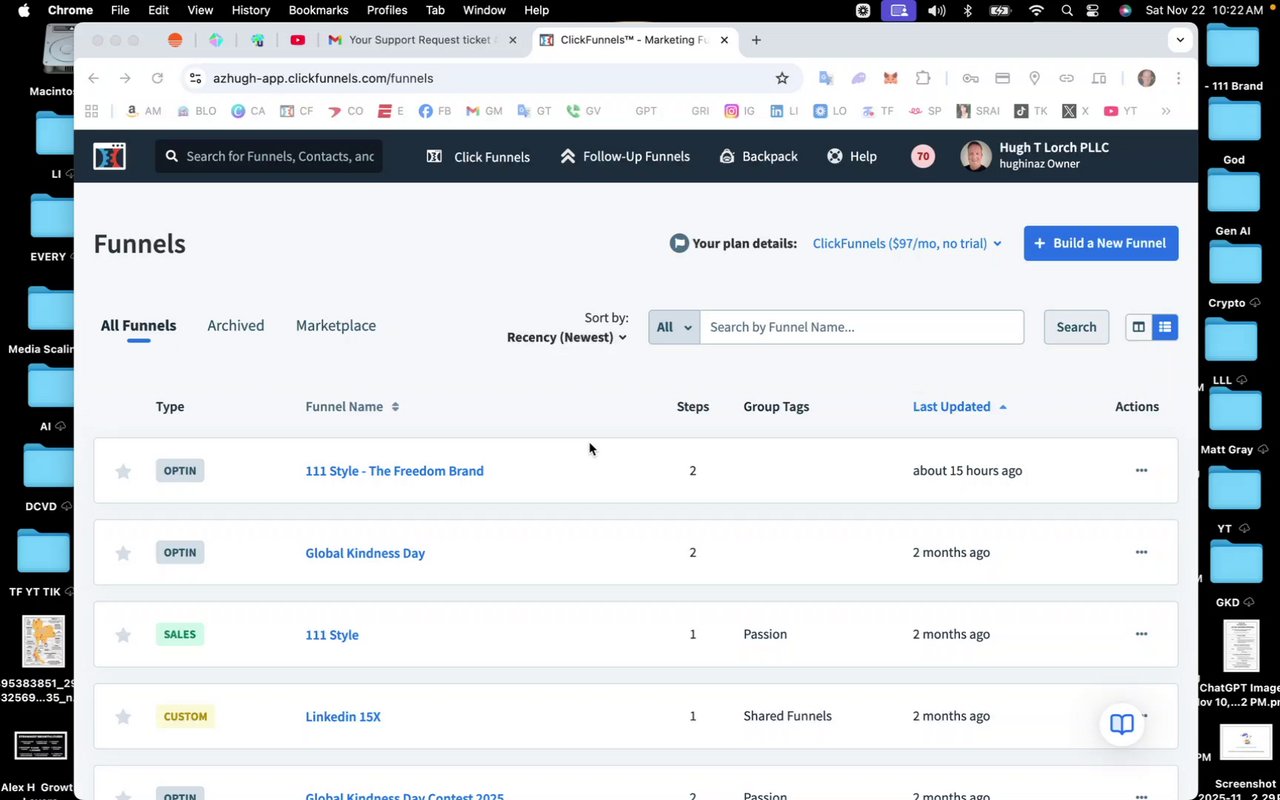The image size is (1280, 800).
Task: Open the CF ClickFunnels bookmark
Action: click(x=297, y=111)
